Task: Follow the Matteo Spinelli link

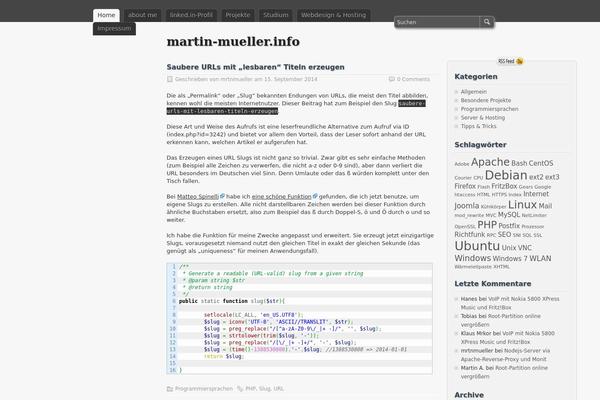Action: [x=198, y=196]
